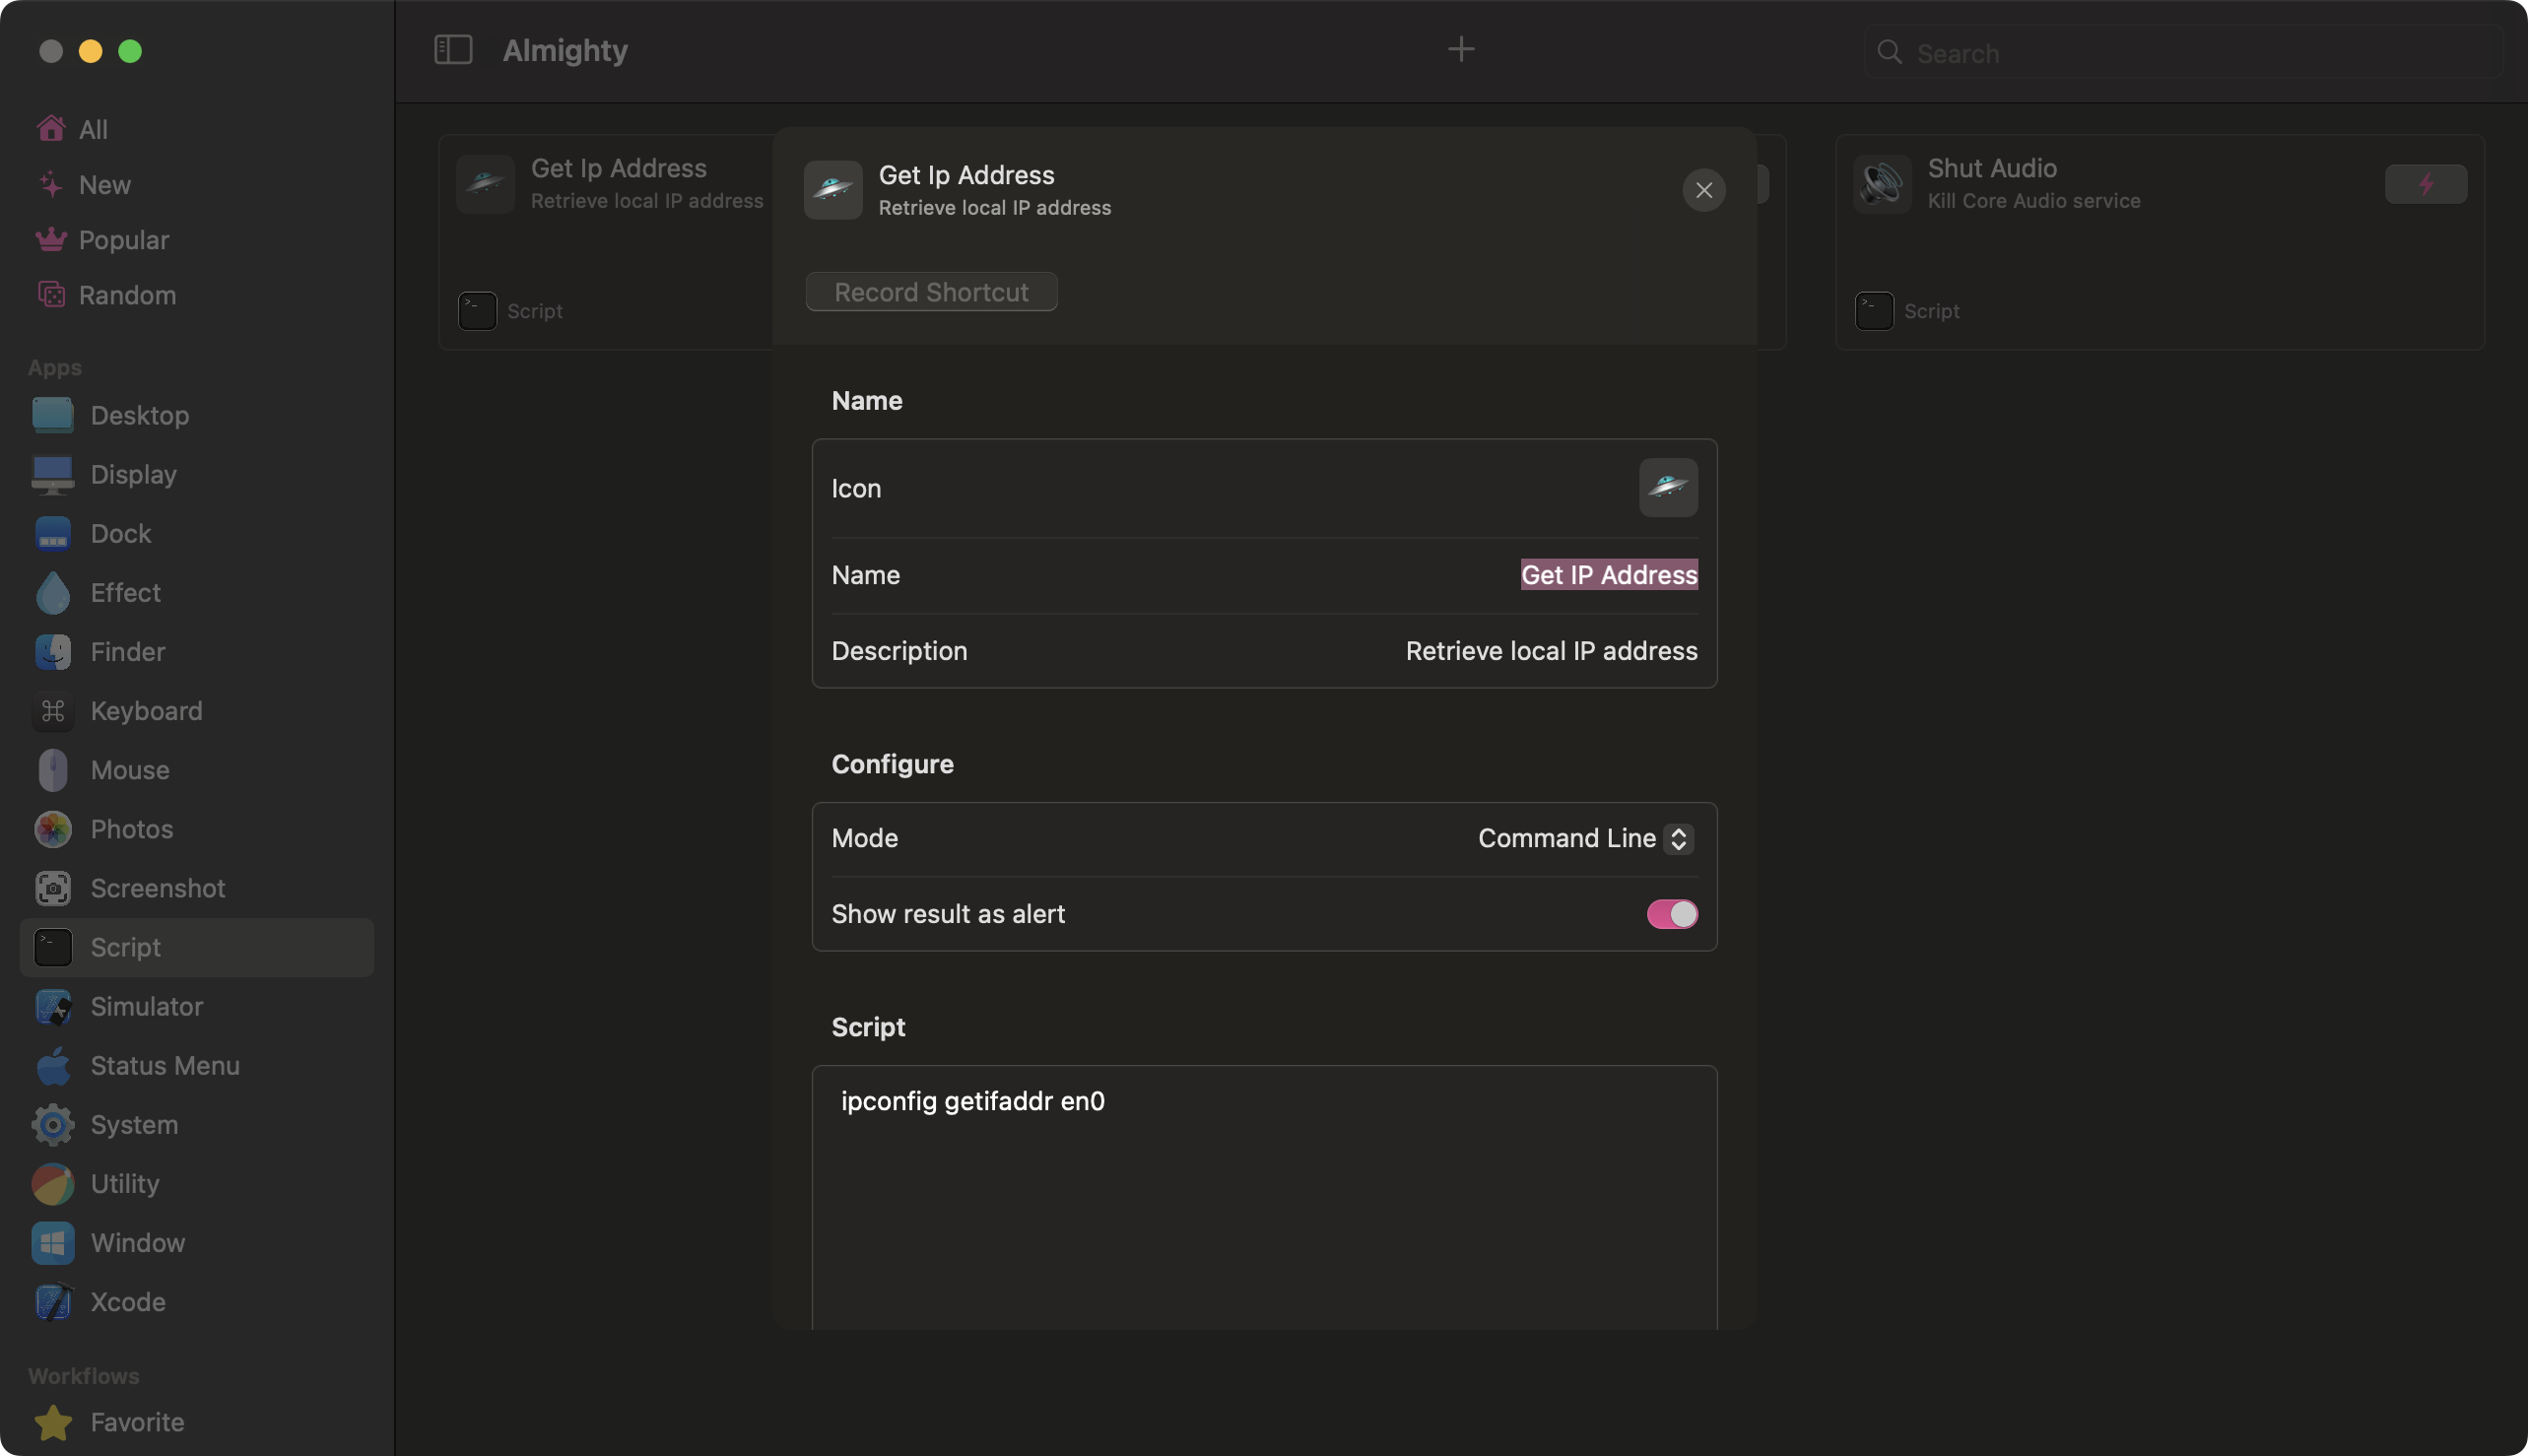2528x1456 pixels.
Task: Click the Record Shortcut button
Action: click(931, 292)
